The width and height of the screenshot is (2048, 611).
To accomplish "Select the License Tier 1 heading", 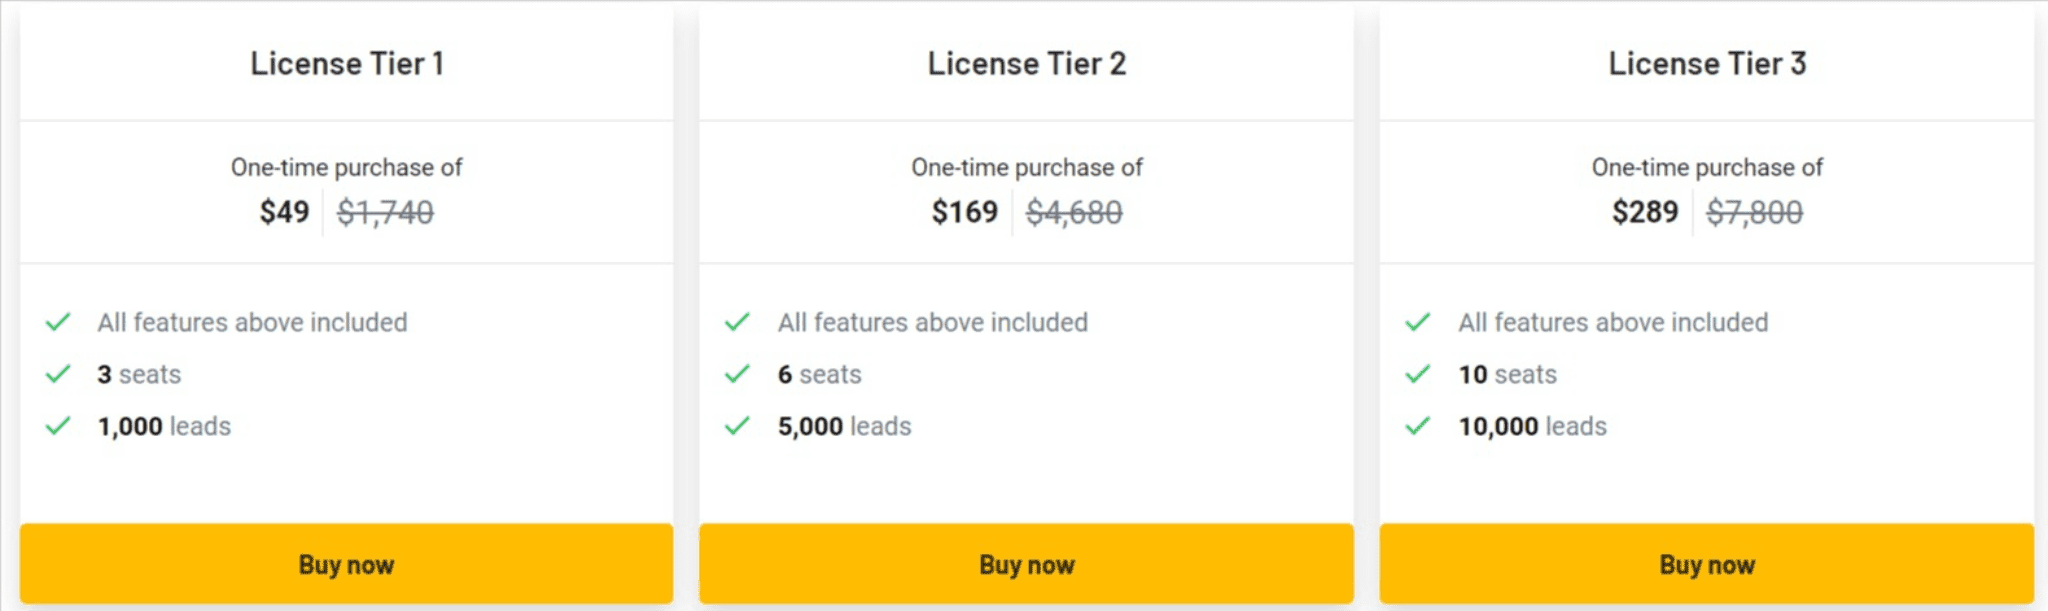I will (x=347, y=64).
